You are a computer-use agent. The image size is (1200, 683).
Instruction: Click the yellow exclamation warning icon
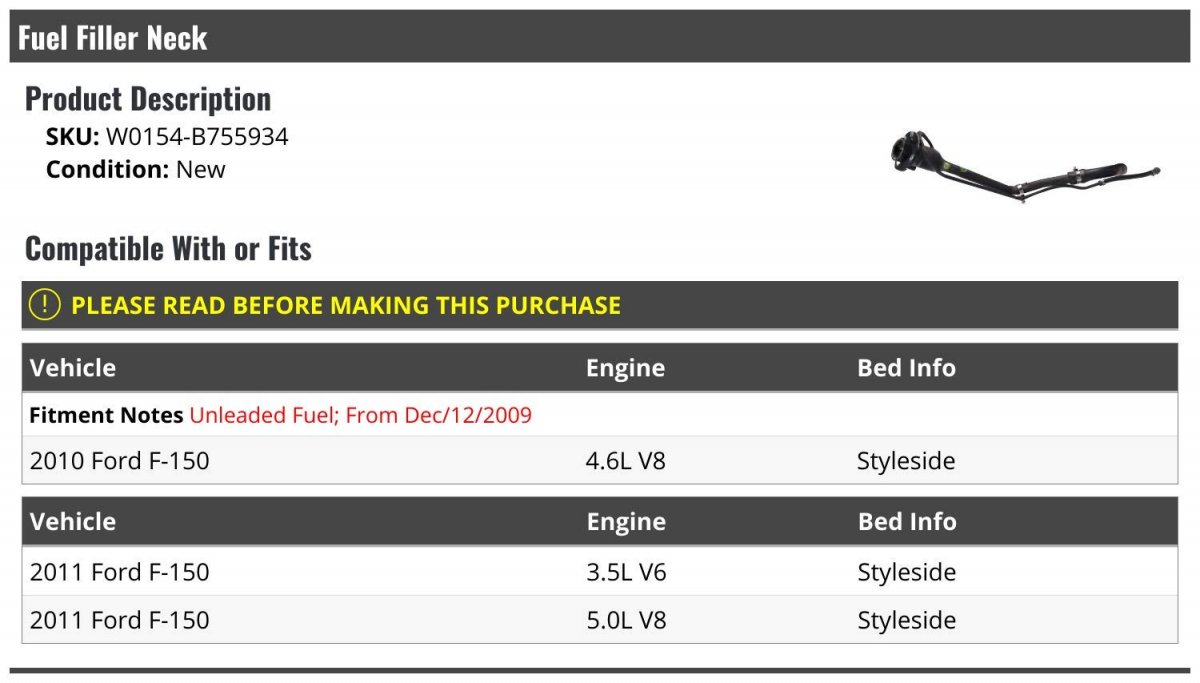(45, 305)
